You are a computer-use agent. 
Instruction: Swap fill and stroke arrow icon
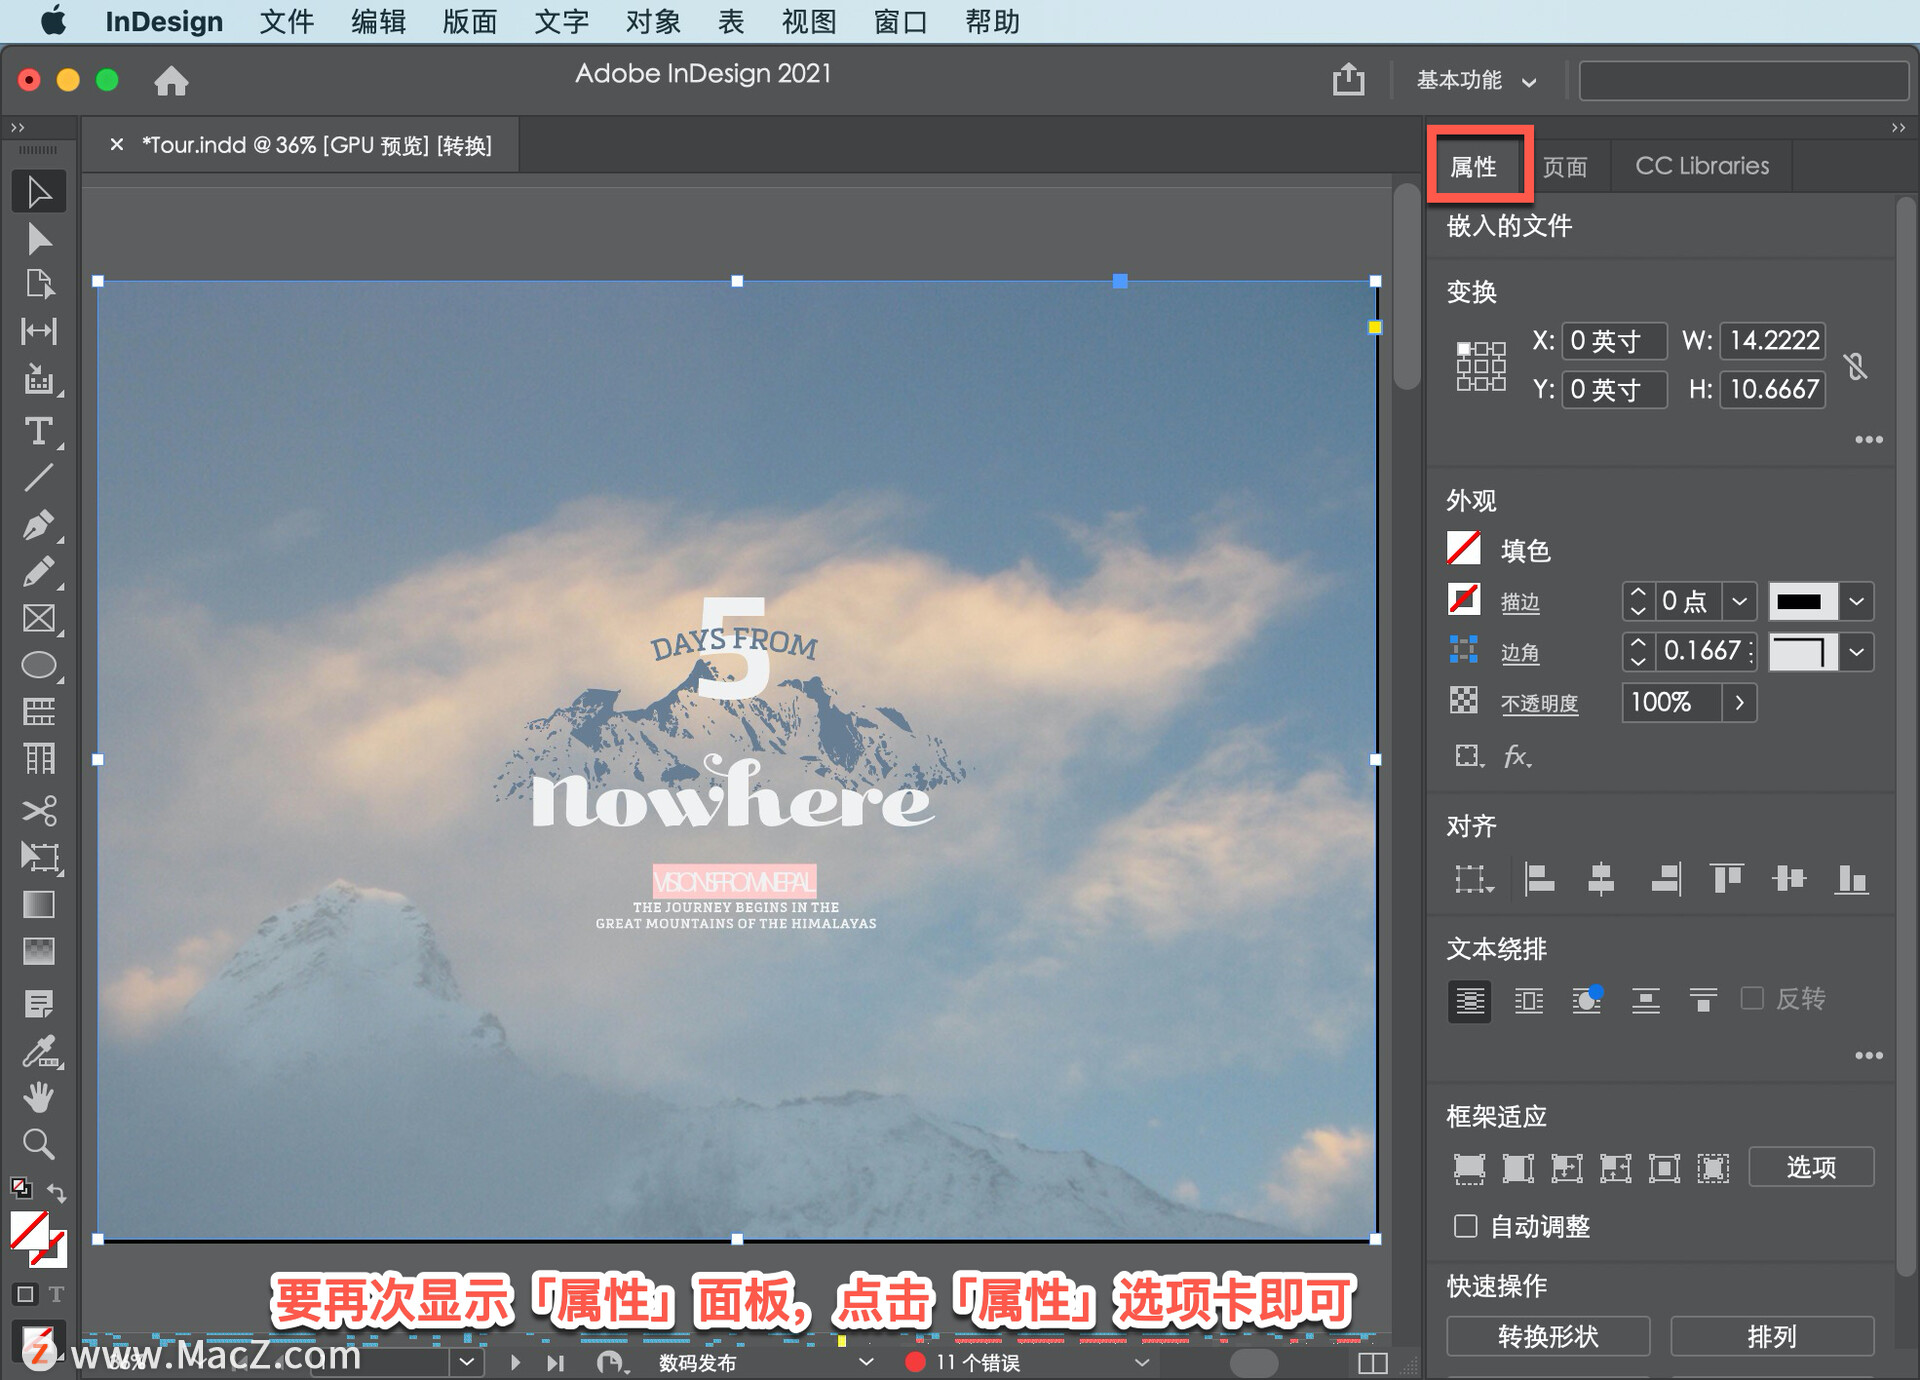click(57, 1193)
